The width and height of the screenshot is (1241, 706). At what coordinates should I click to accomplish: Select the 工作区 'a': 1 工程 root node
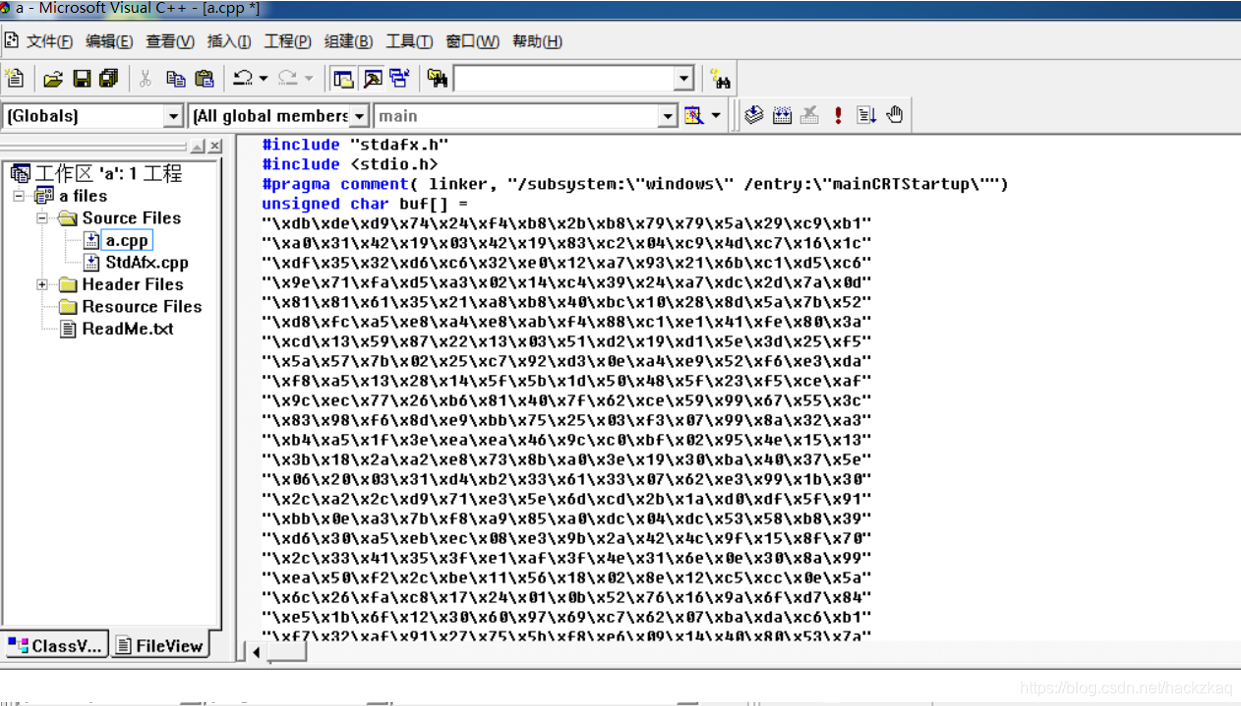(109, 174)
